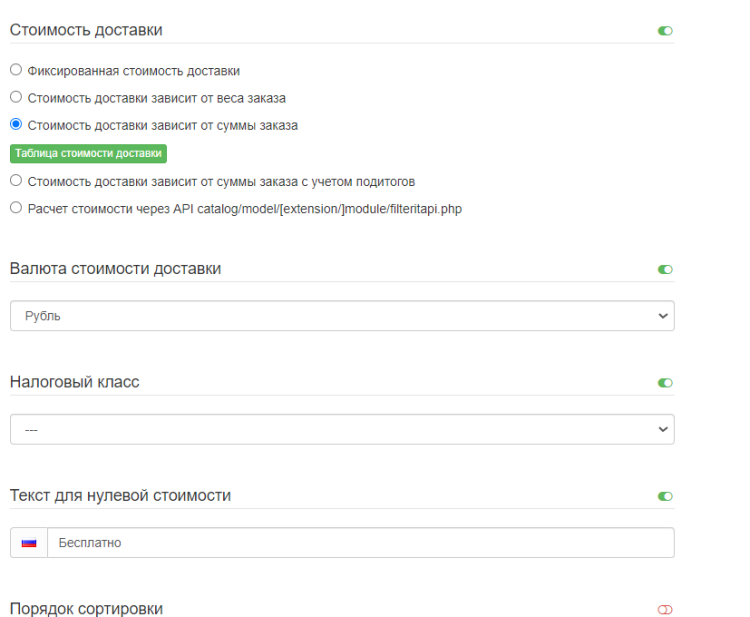Click the Налоговый класс heading
Screen dimensions: 750x617
[74, 382]
